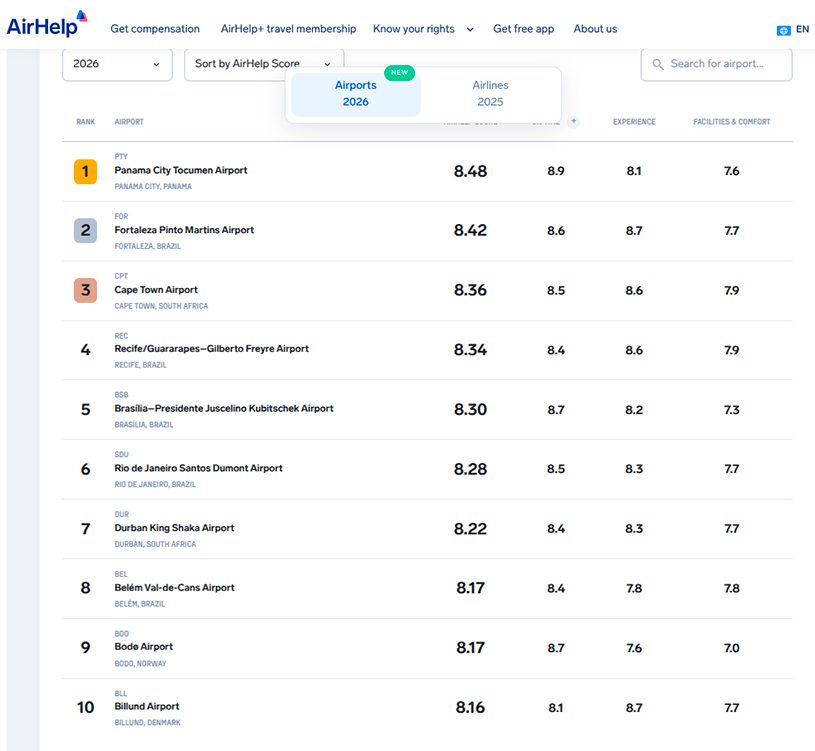This screenshot has height=751, width=815.
Task: Click the bronze rank 3 badge
Action: click(85, 290)
